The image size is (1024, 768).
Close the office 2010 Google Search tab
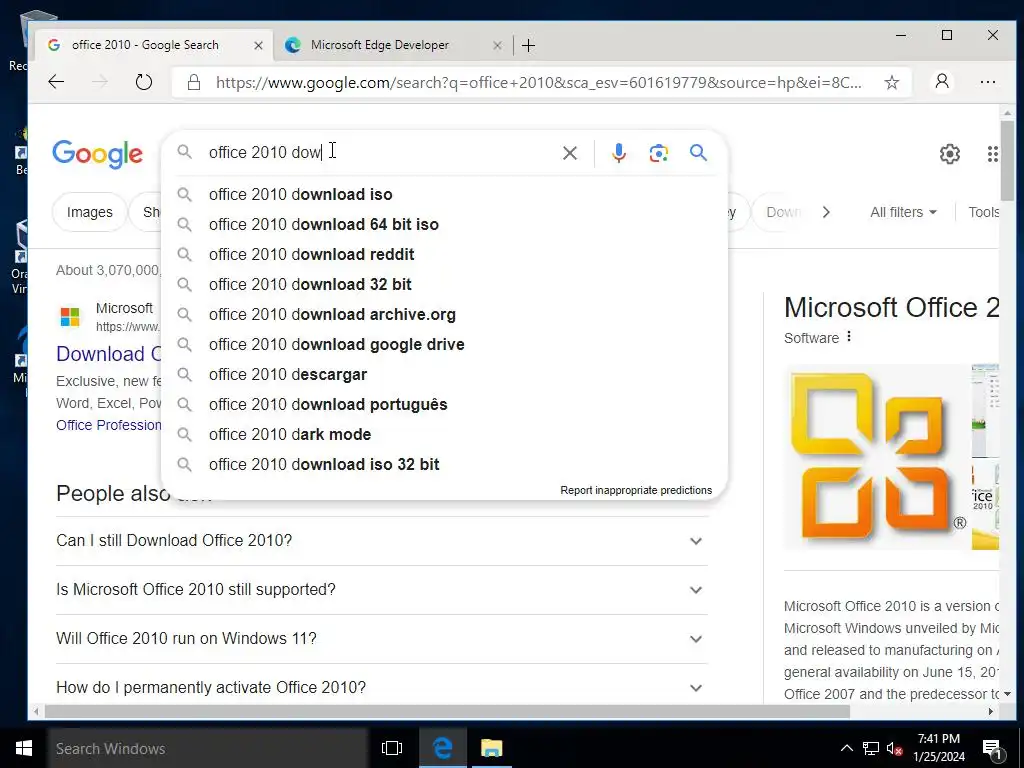click(258, 45)
